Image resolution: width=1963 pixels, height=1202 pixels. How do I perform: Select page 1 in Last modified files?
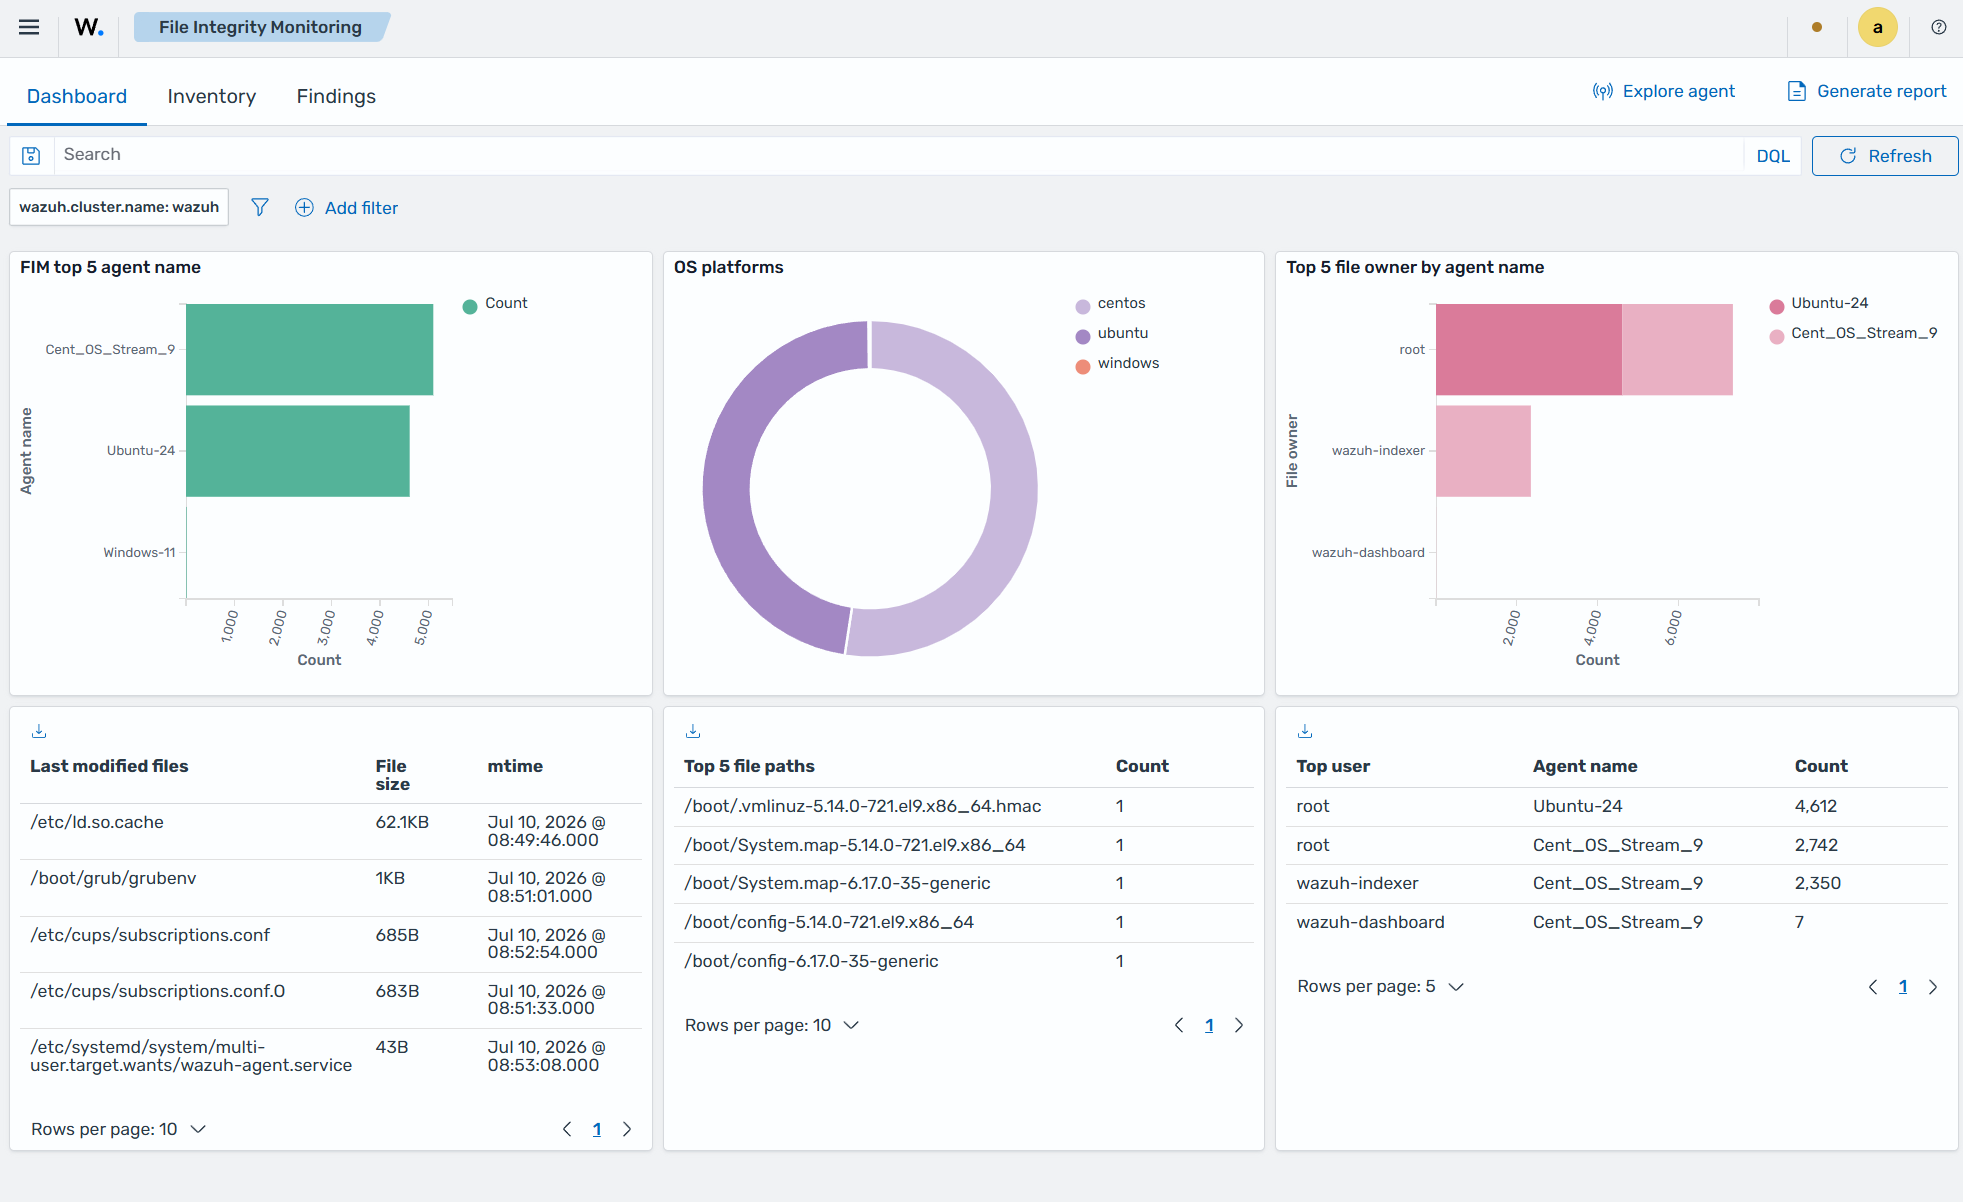tap(597, 1129)
